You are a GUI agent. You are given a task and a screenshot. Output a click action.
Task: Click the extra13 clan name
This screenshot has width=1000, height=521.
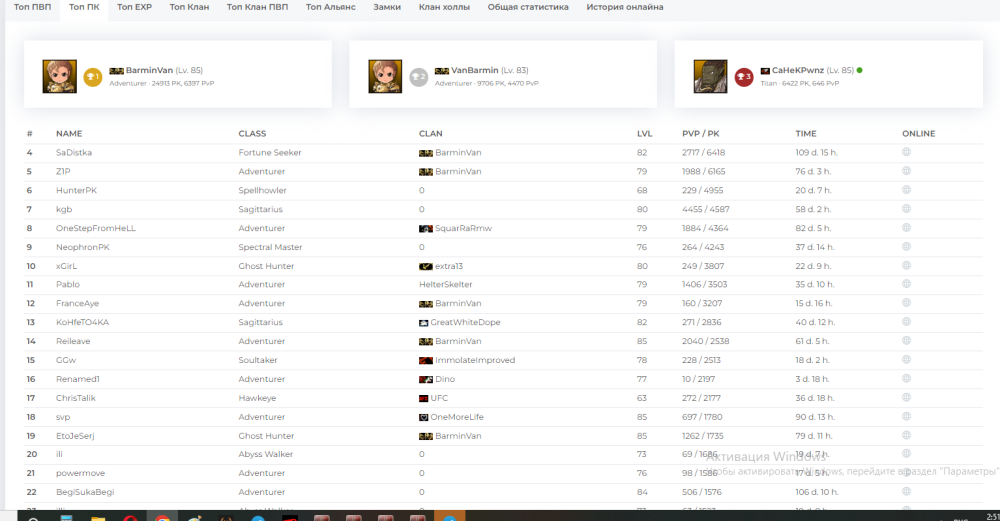point(449,266)
